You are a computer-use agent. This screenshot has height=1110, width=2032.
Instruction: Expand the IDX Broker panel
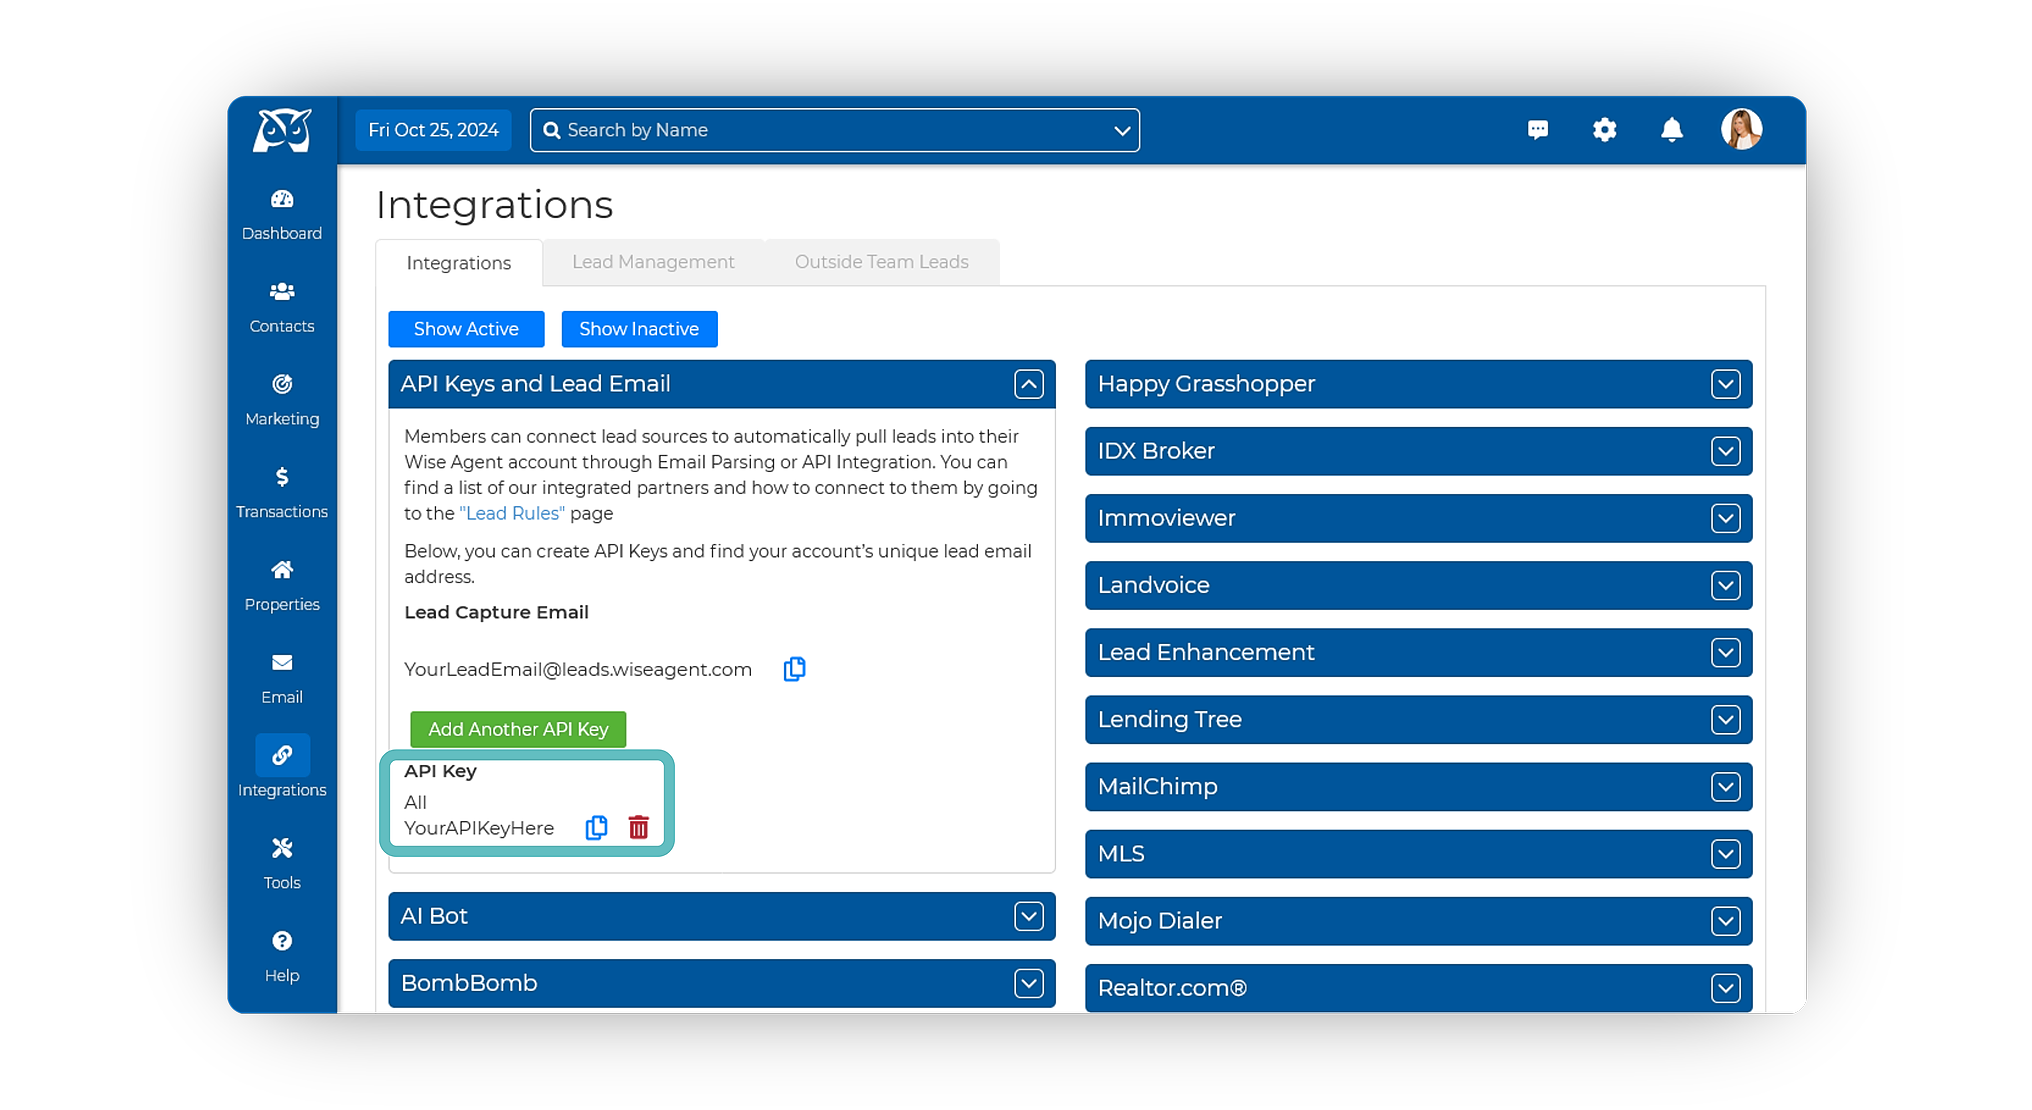coord(1726,451)
